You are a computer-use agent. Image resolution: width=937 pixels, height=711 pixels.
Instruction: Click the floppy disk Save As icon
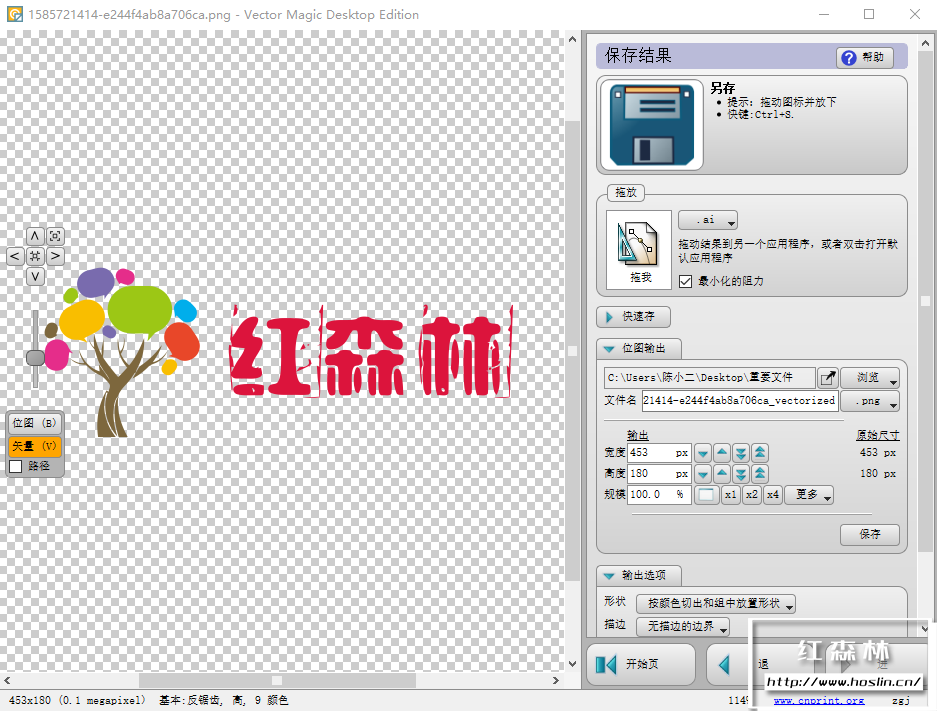[x=651, y=125]
